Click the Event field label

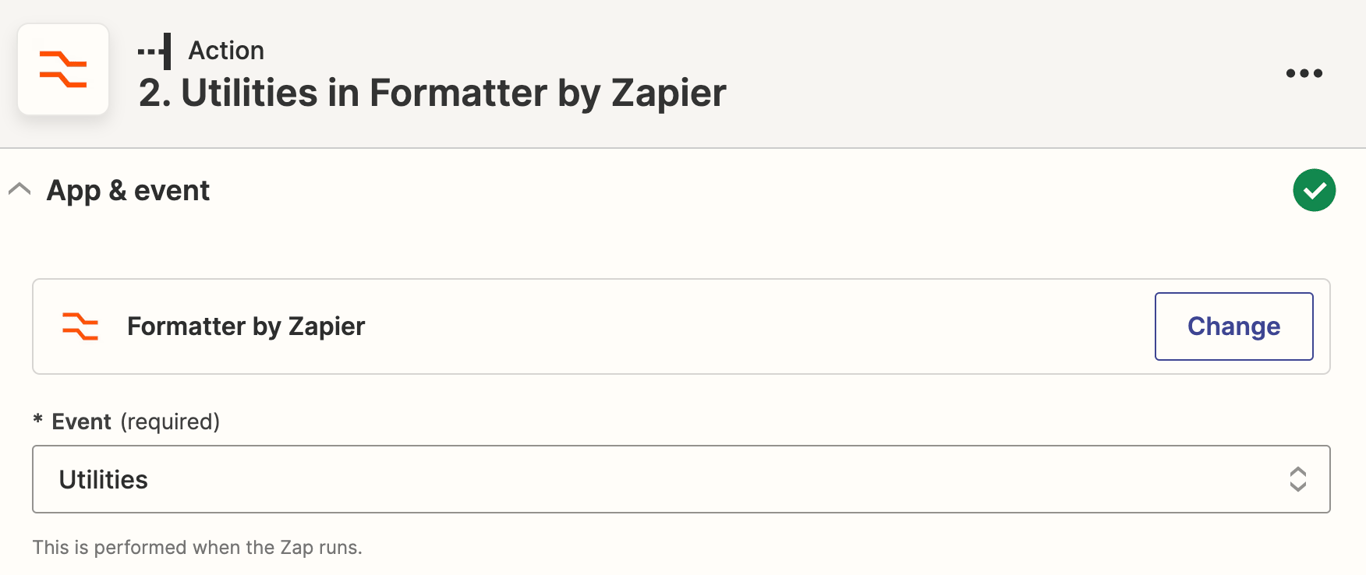(x=81, y=422)
